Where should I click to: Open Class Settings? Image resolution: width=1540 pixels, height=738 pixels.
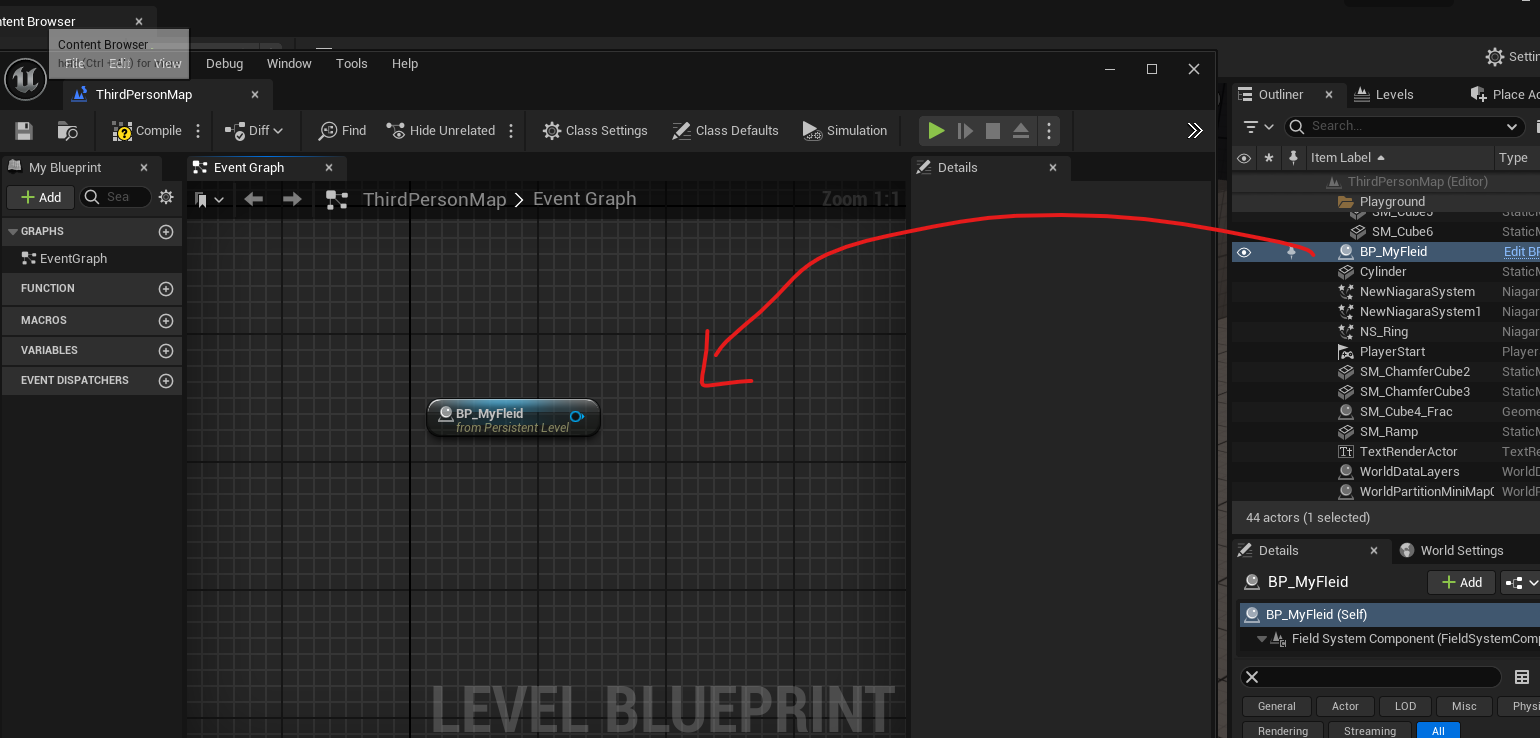tap(595, 131)
